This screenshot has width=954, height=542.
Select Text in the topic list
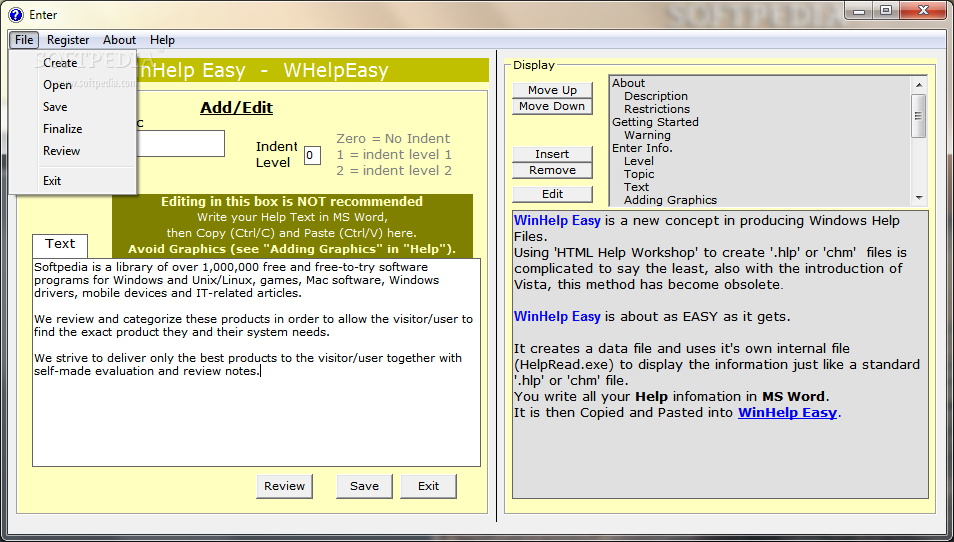click(x=636, y=187)
